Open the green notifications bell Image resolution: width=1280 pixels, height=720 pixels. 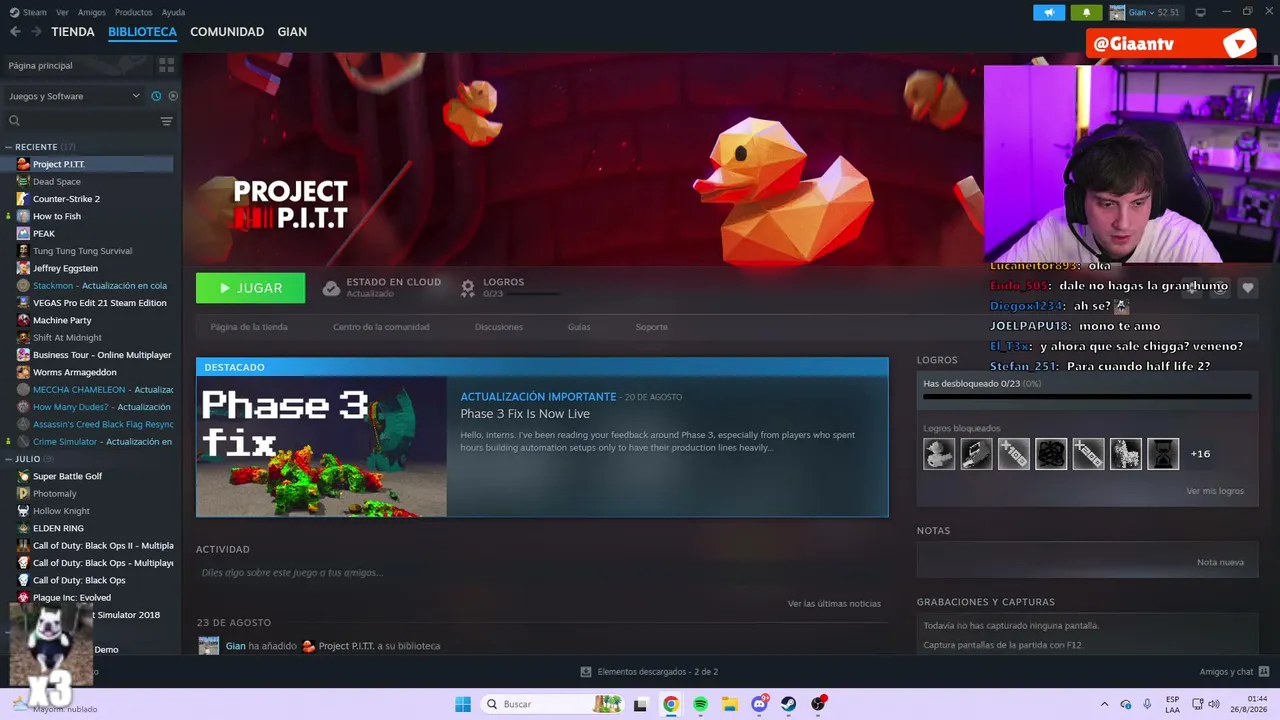coord(1086,12)
